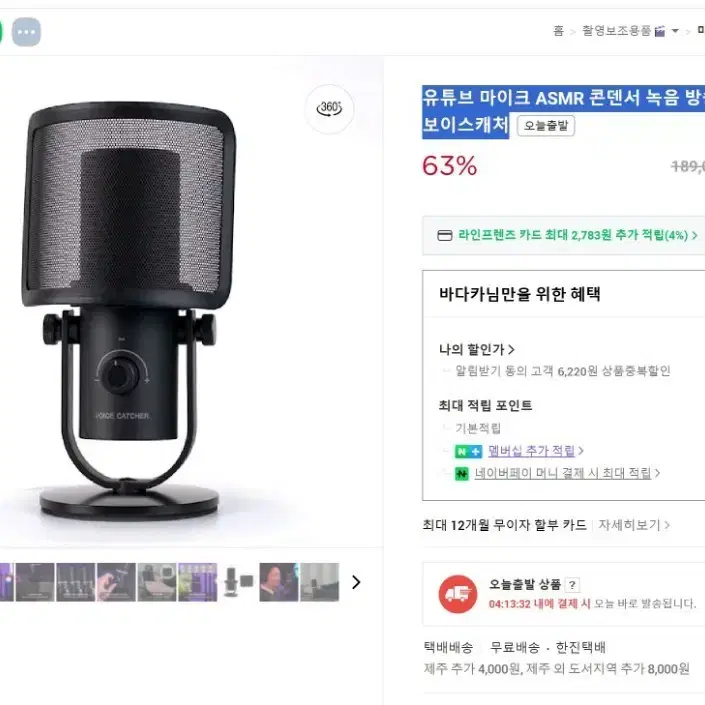Image resolution: width=705 pixels, height=705 pixels.
Task: Click 최대 12개월 무이자 할부 카드 text
Action: [x=504, y=525]
